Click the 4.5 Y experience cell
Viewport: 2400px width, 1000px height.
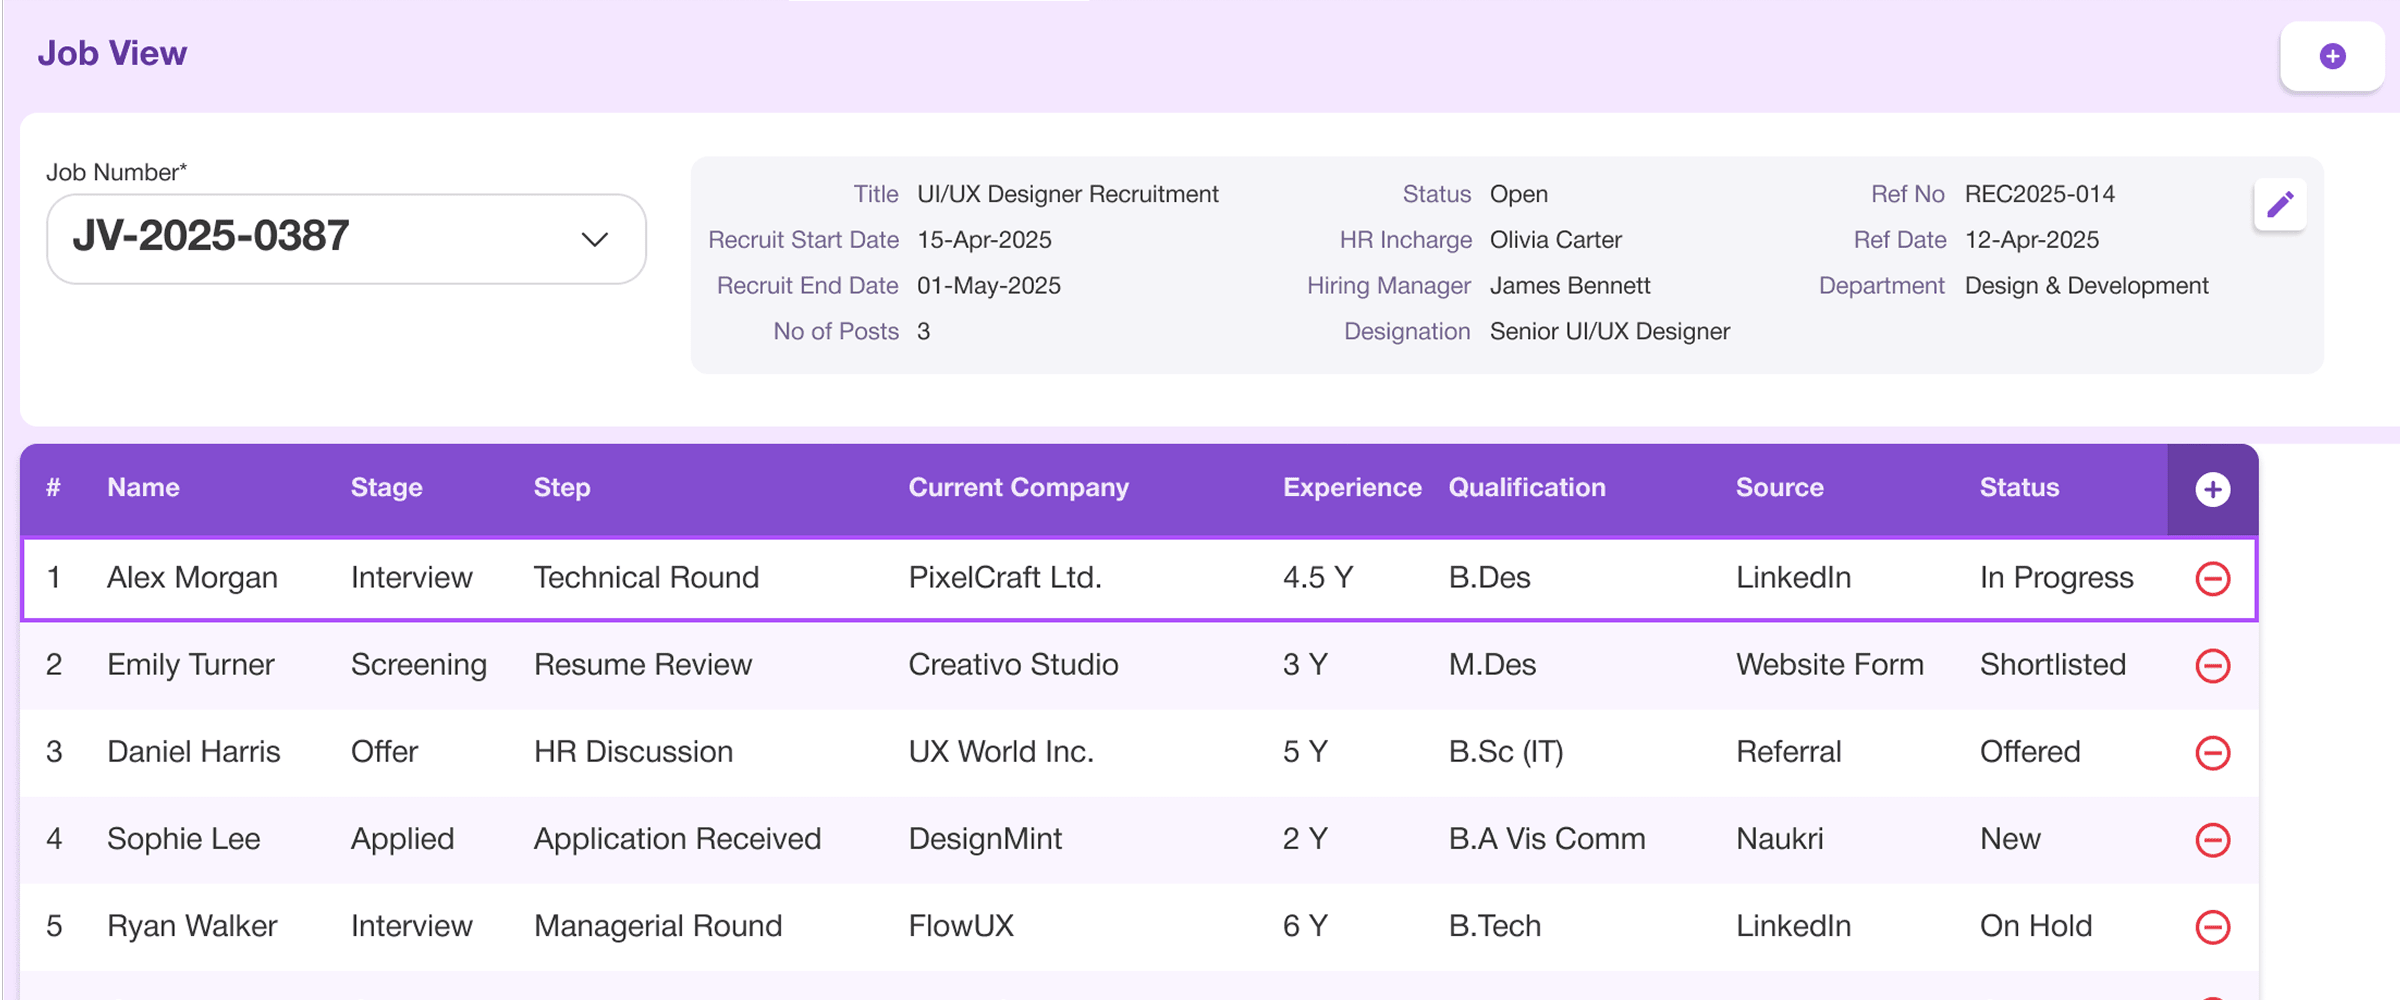[1317, 577]
